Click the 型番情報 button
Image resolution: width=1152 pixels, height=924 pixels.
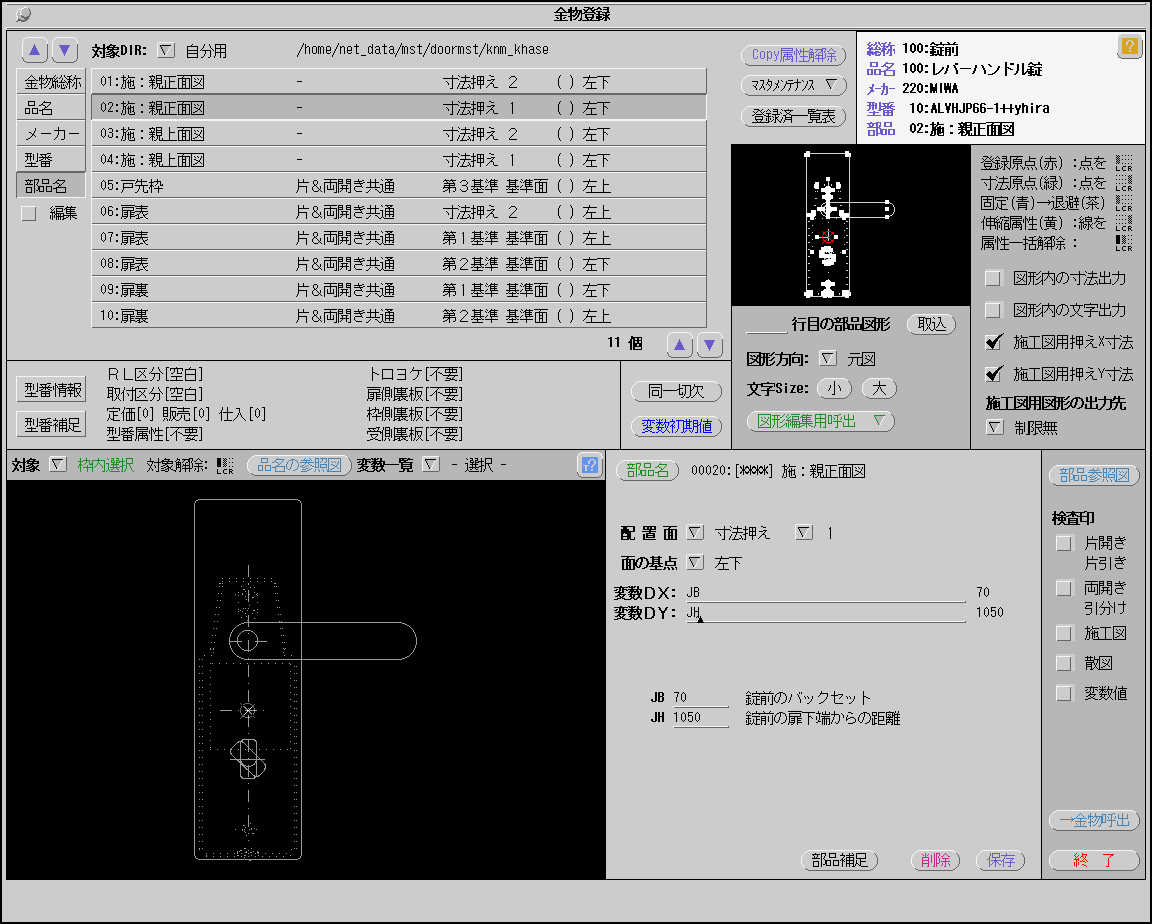(52, 389)
